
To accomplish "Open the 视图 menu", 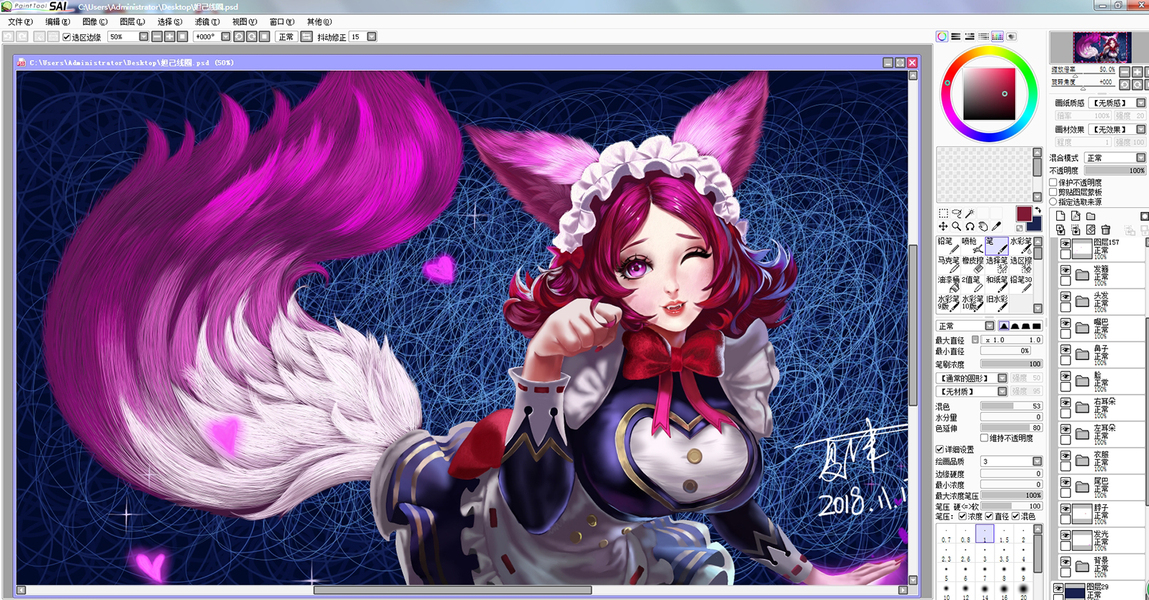I will pos(244,22).
